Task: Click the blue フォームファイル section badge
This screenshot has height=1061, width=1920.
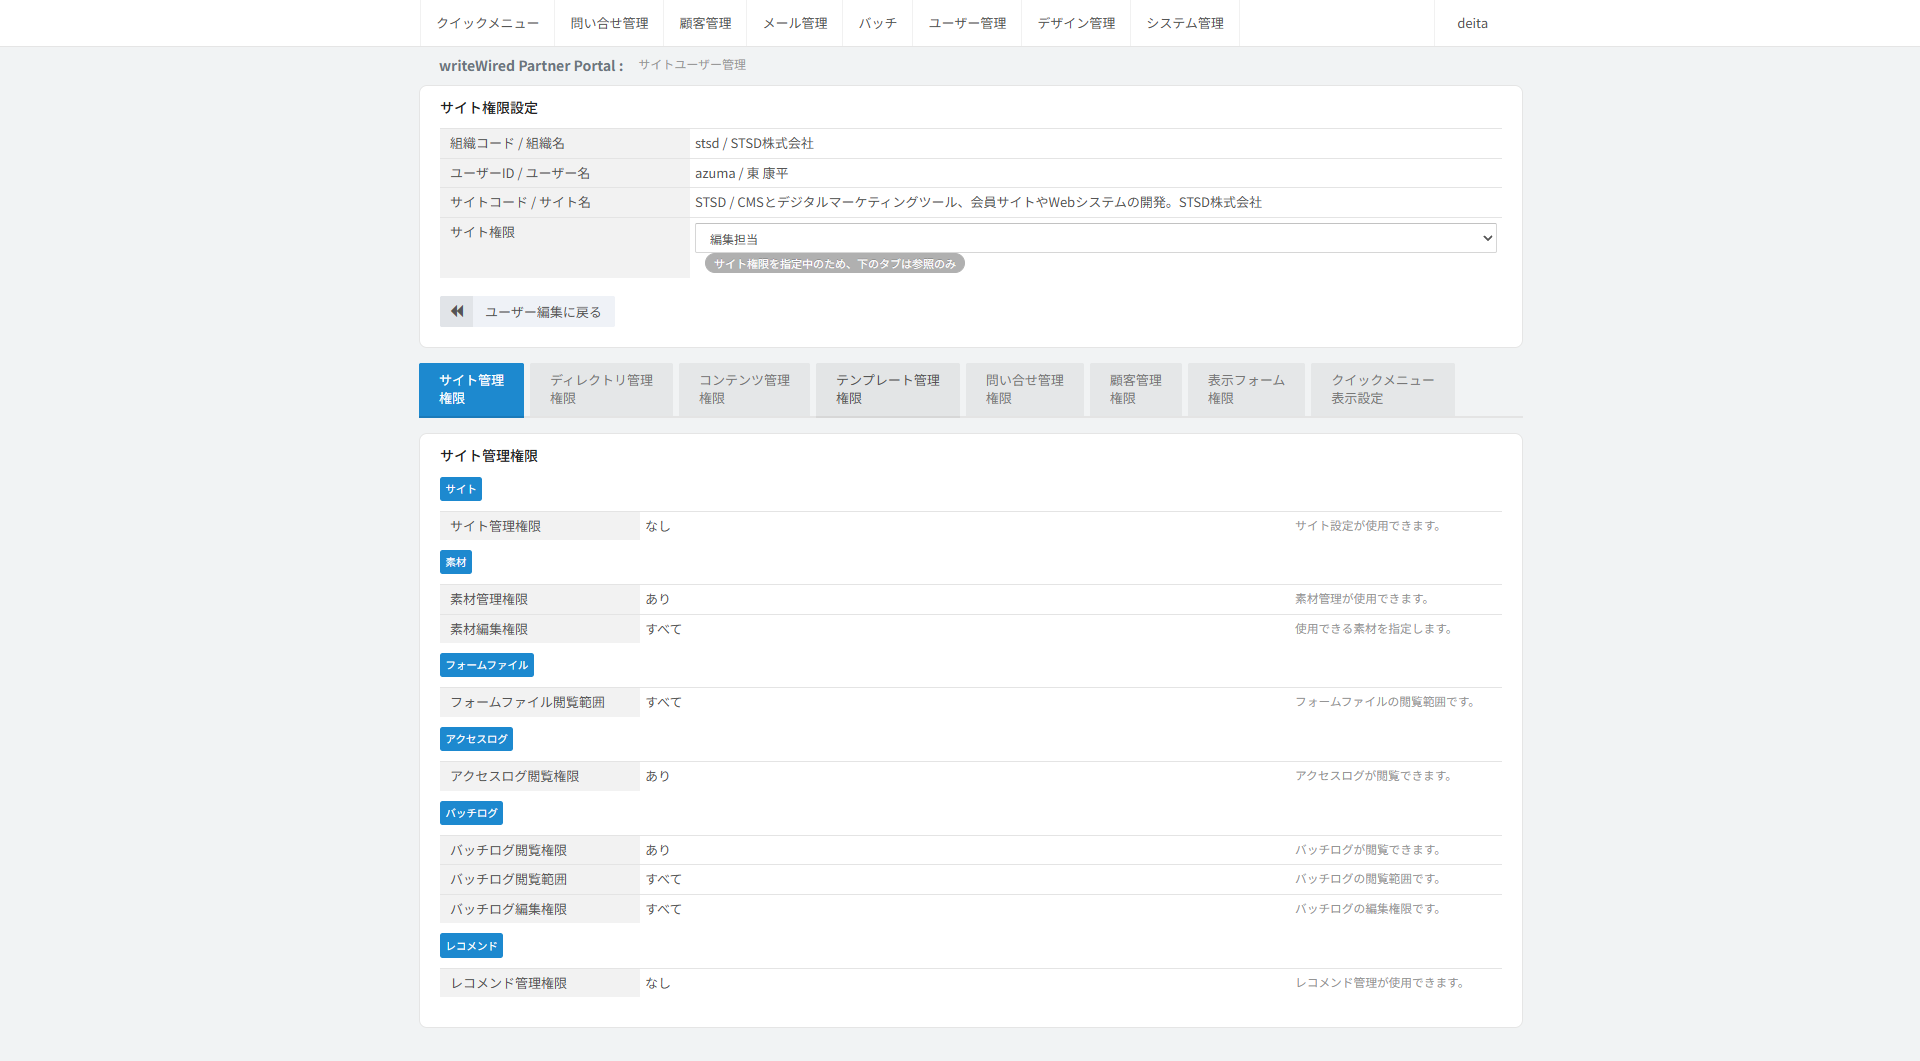Action: click(487, 665)
